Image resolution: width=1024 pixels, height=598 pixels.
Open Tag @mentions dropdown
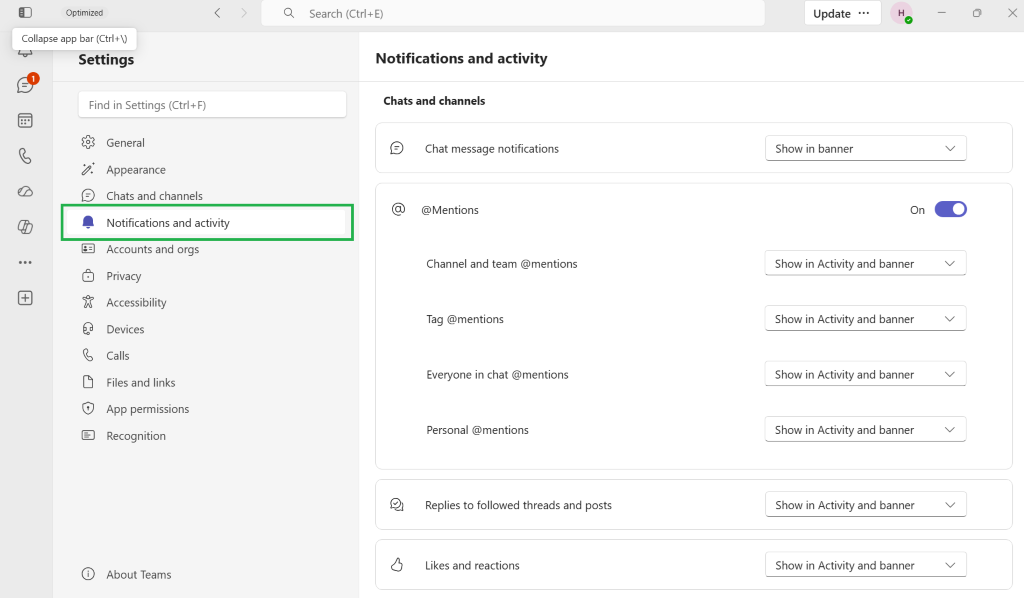(x=865, y=319)
